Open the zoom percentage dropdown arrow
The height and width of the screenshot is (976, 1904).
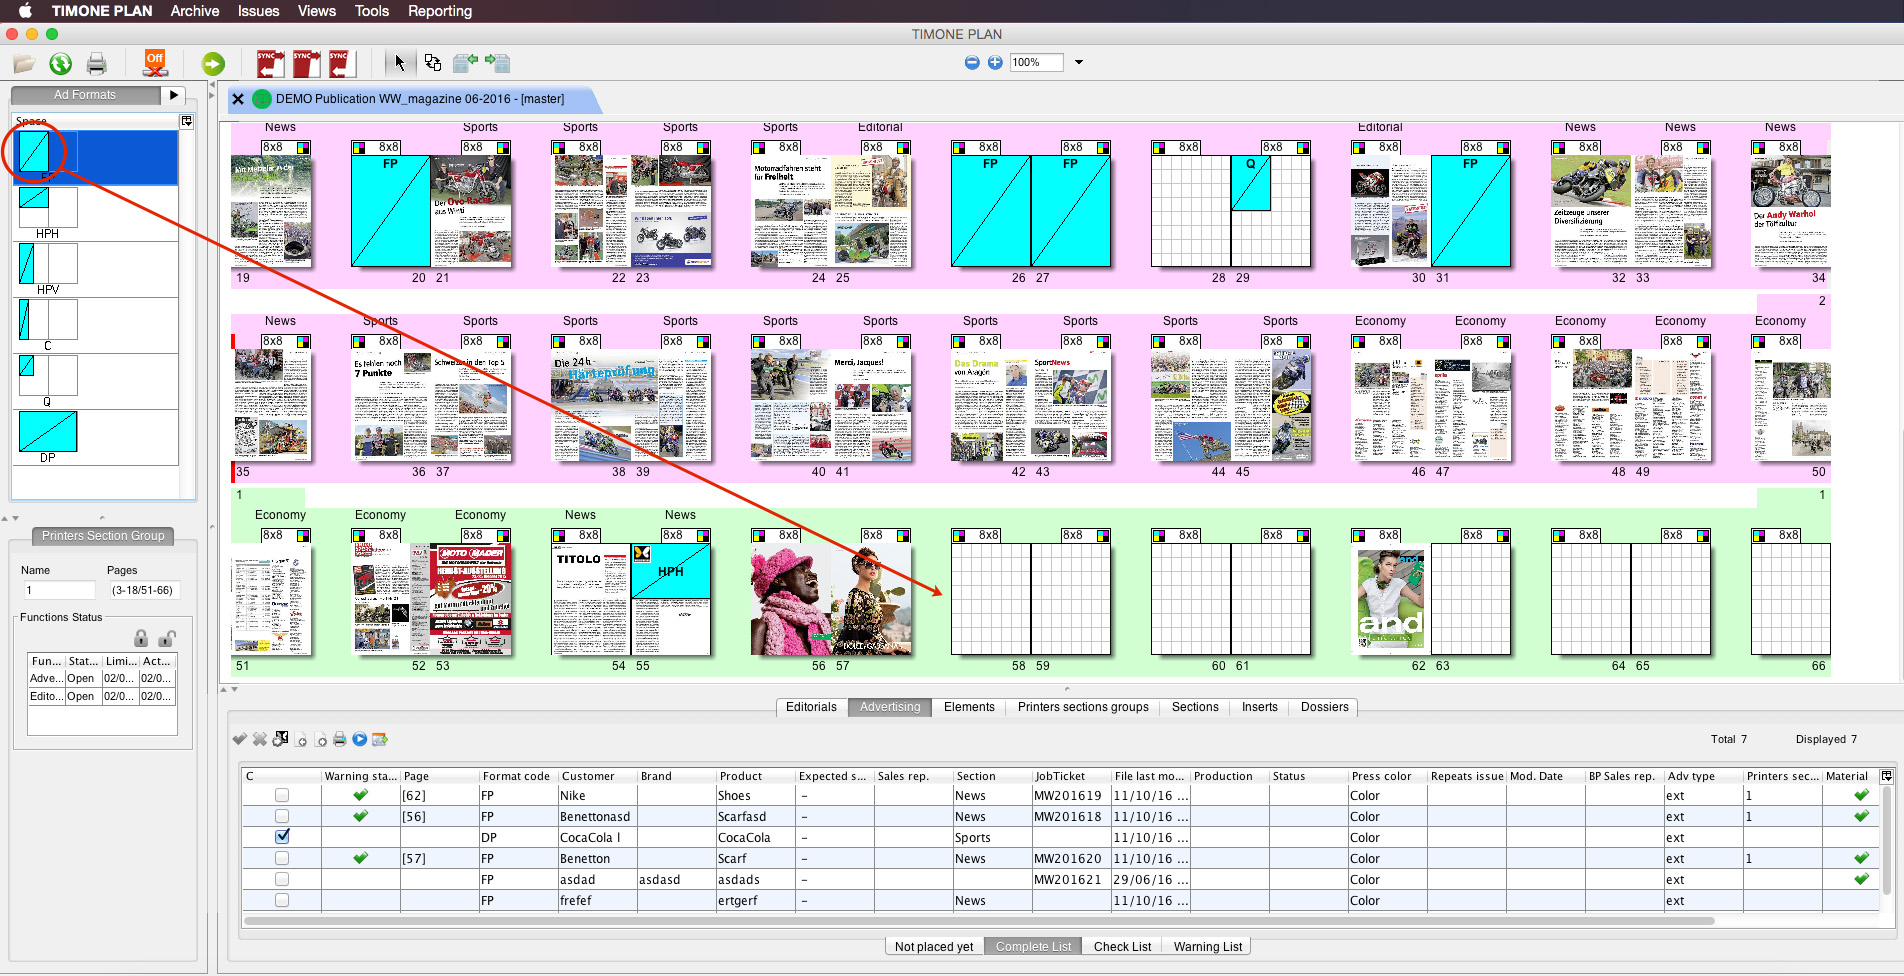point(1079,62)
